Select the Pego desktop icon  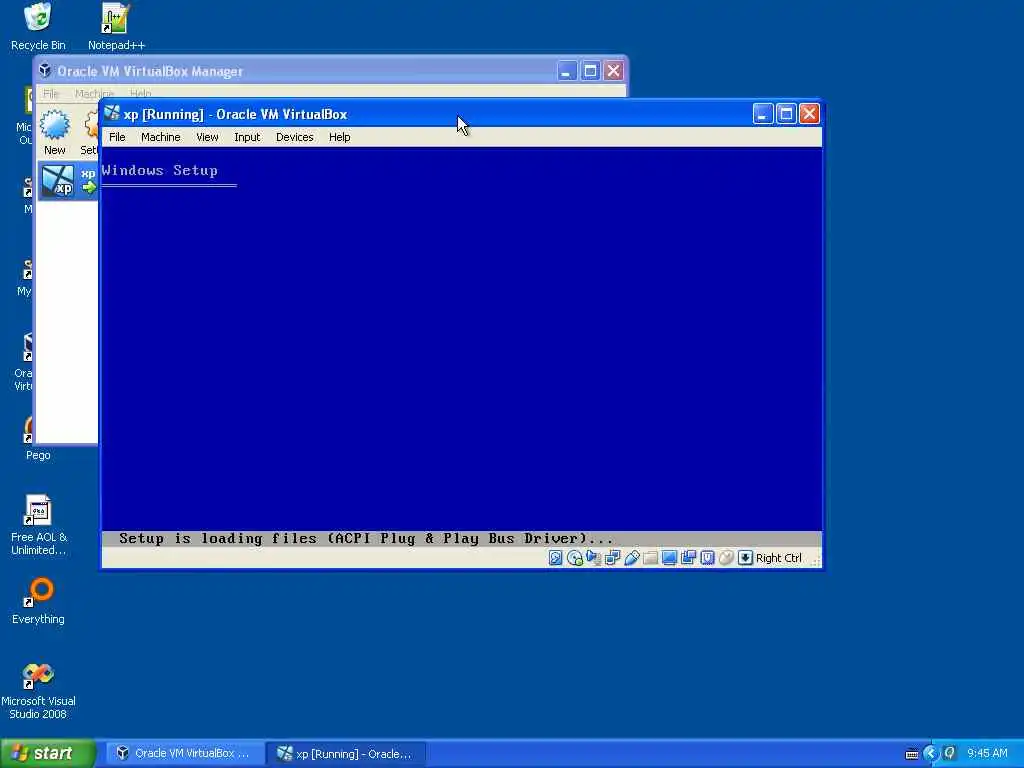pyautogui.click(x=38, y=439)
